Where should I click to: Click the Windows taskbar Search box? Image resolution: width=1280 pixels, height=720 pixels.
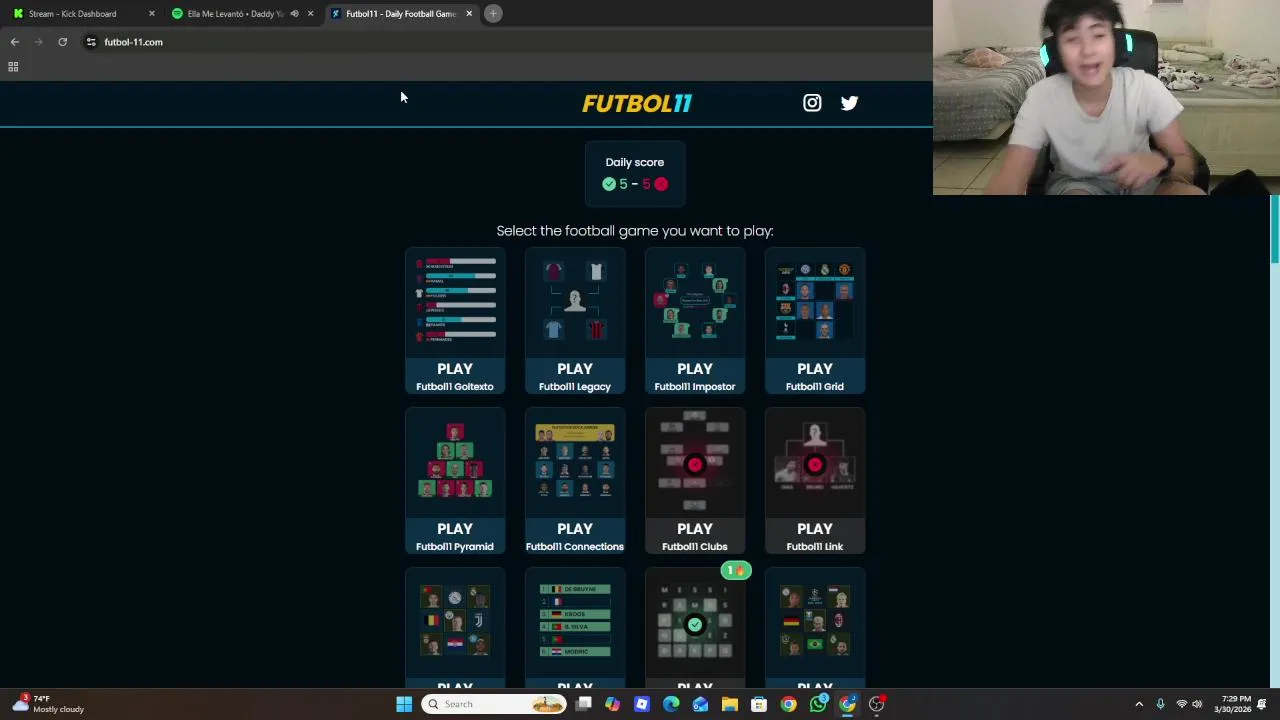coord(494,704)
